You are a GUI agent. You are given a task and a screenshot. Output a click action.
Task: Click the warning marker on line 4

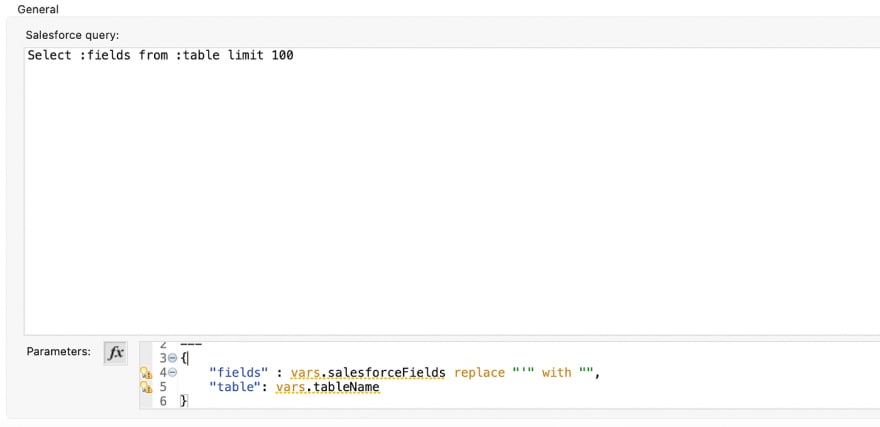(146, 373)
